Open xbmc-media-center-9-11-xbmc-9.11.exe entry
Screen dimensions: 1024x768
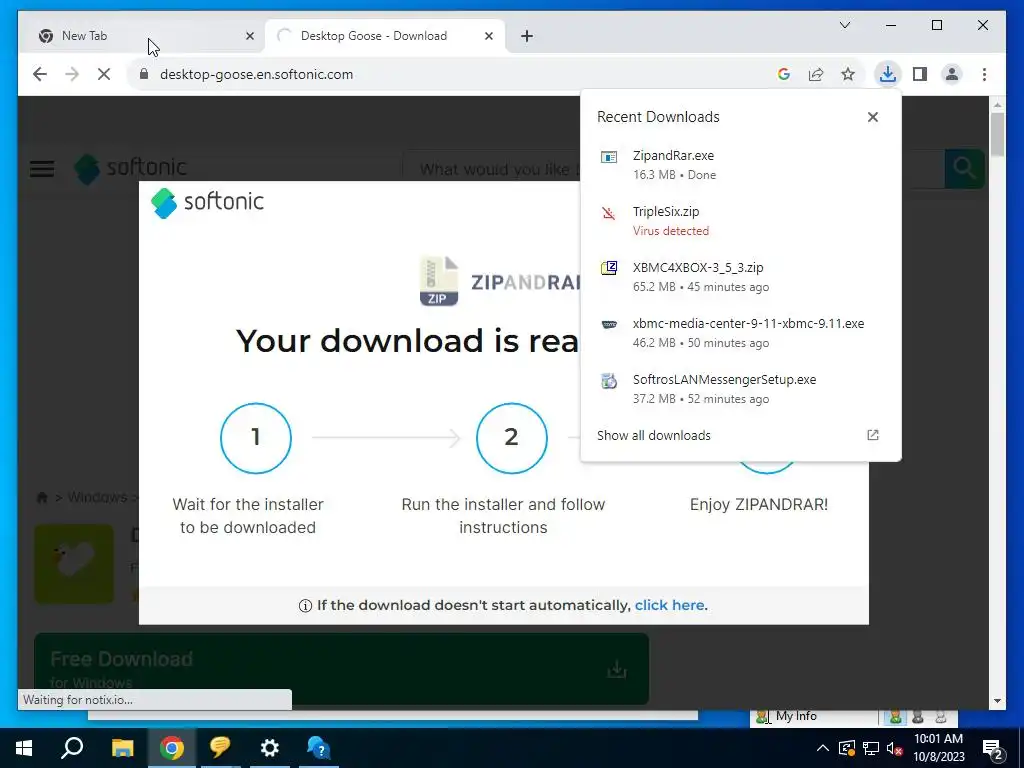tap(741, 333)
